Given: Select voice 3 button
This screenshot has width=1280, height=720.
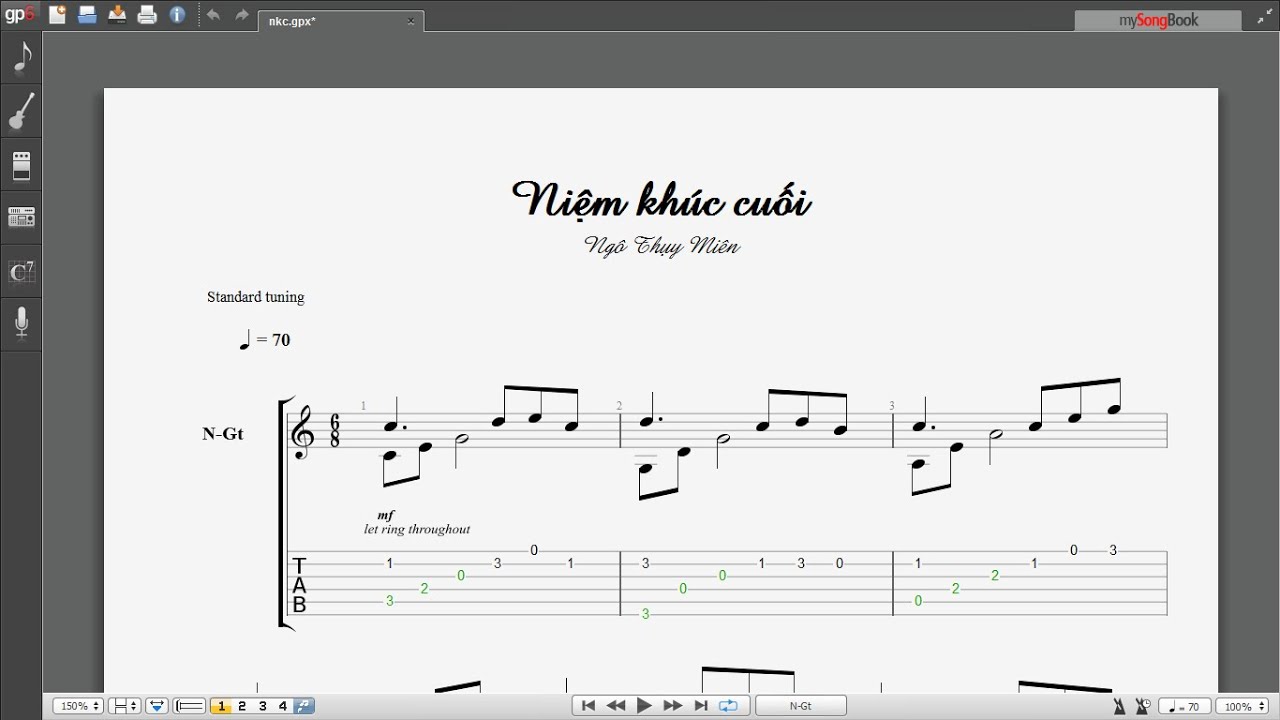Looking at the screenshot, I should click(263, 706).
